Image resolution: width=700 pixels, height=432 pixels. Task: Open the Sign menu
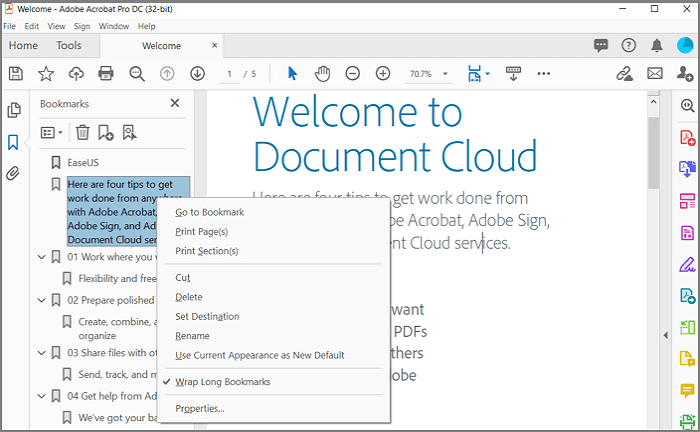coord(82,26)
